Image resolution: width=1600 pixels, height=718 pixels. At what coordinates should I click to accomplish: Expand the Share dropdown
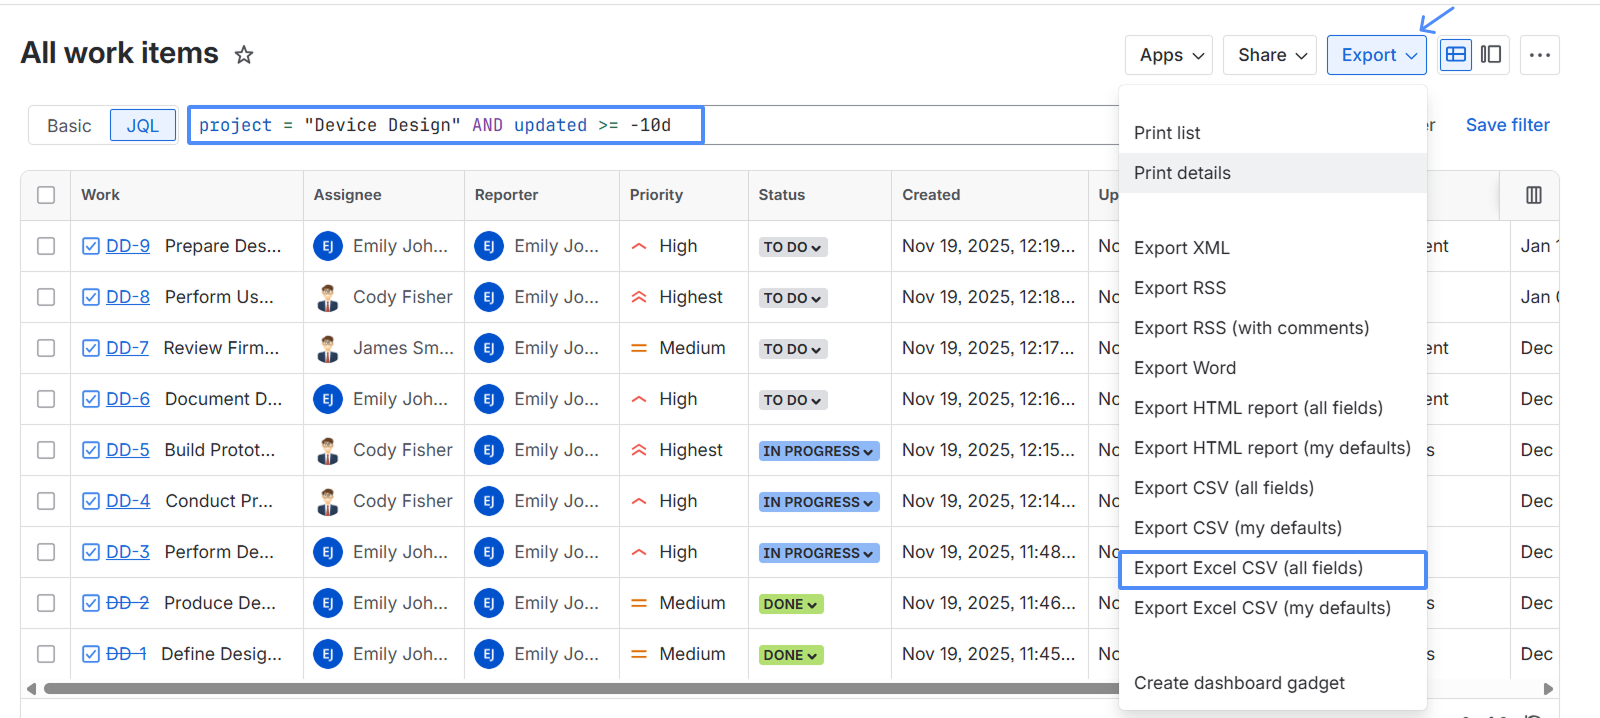[1270, 55]
